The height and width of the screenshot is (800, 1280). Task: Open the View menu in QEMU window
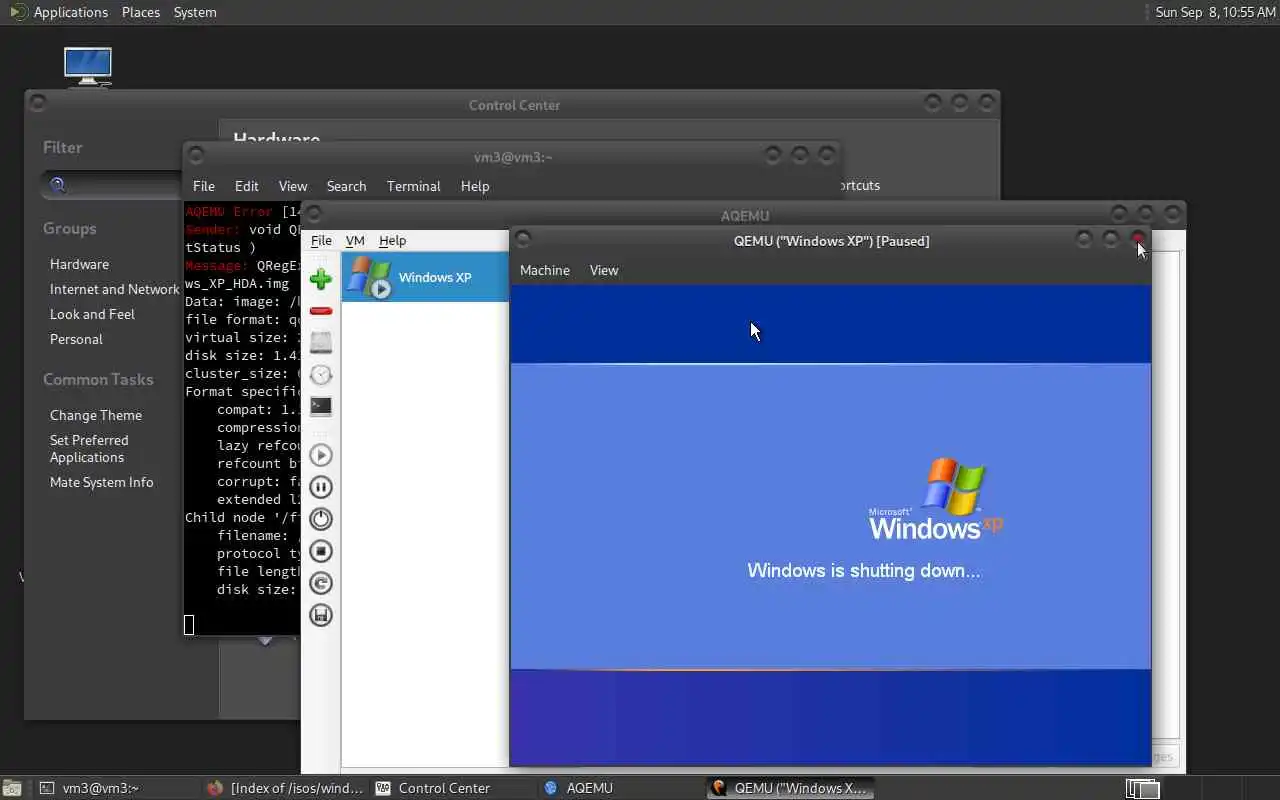[604, 270]
